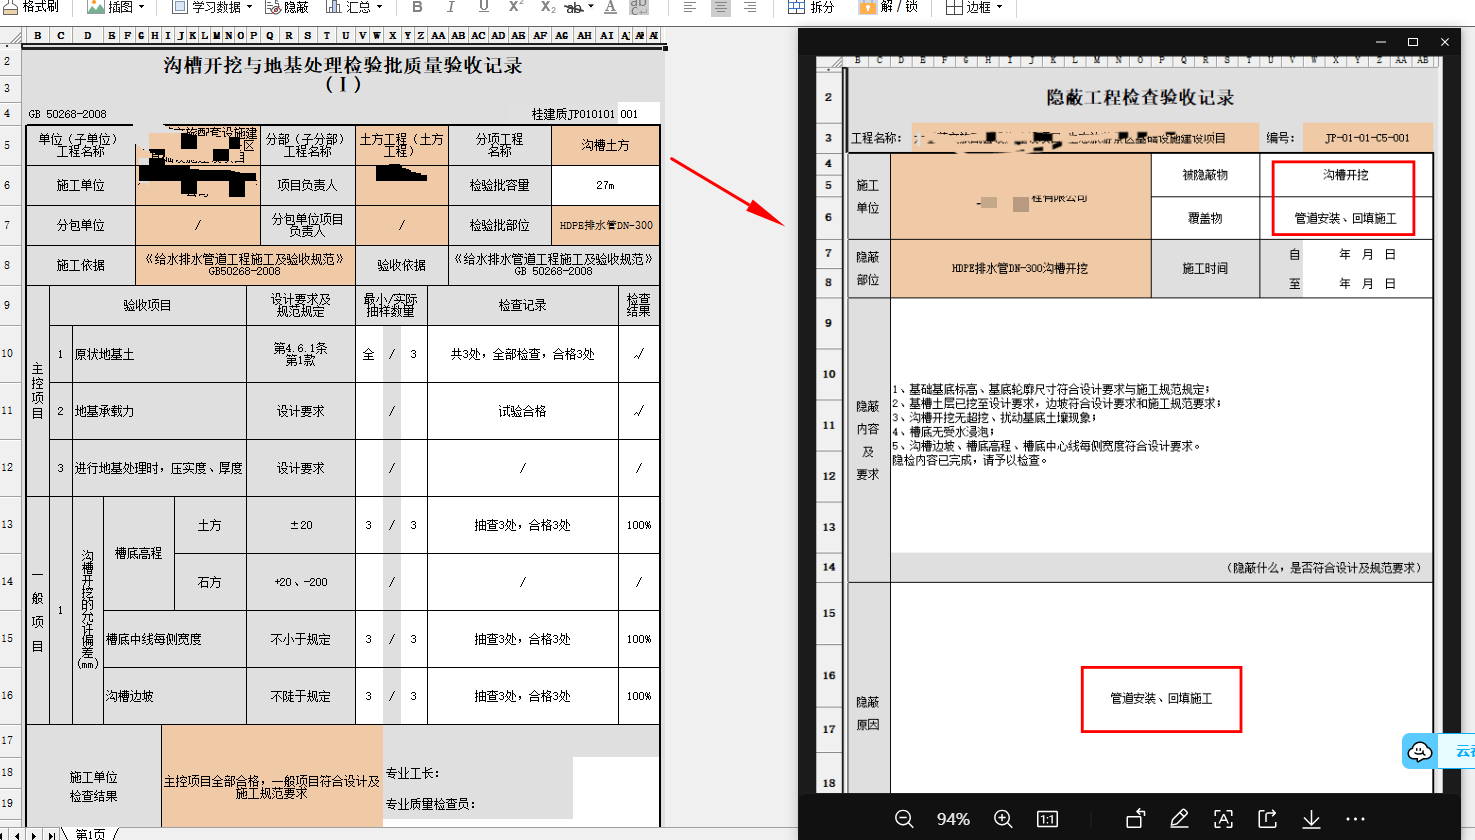Expand the 边框 border dropdown
Image resolution: width=1475 pixels, height=840 pixels.
pyautogui.click(x=974, y=7)
